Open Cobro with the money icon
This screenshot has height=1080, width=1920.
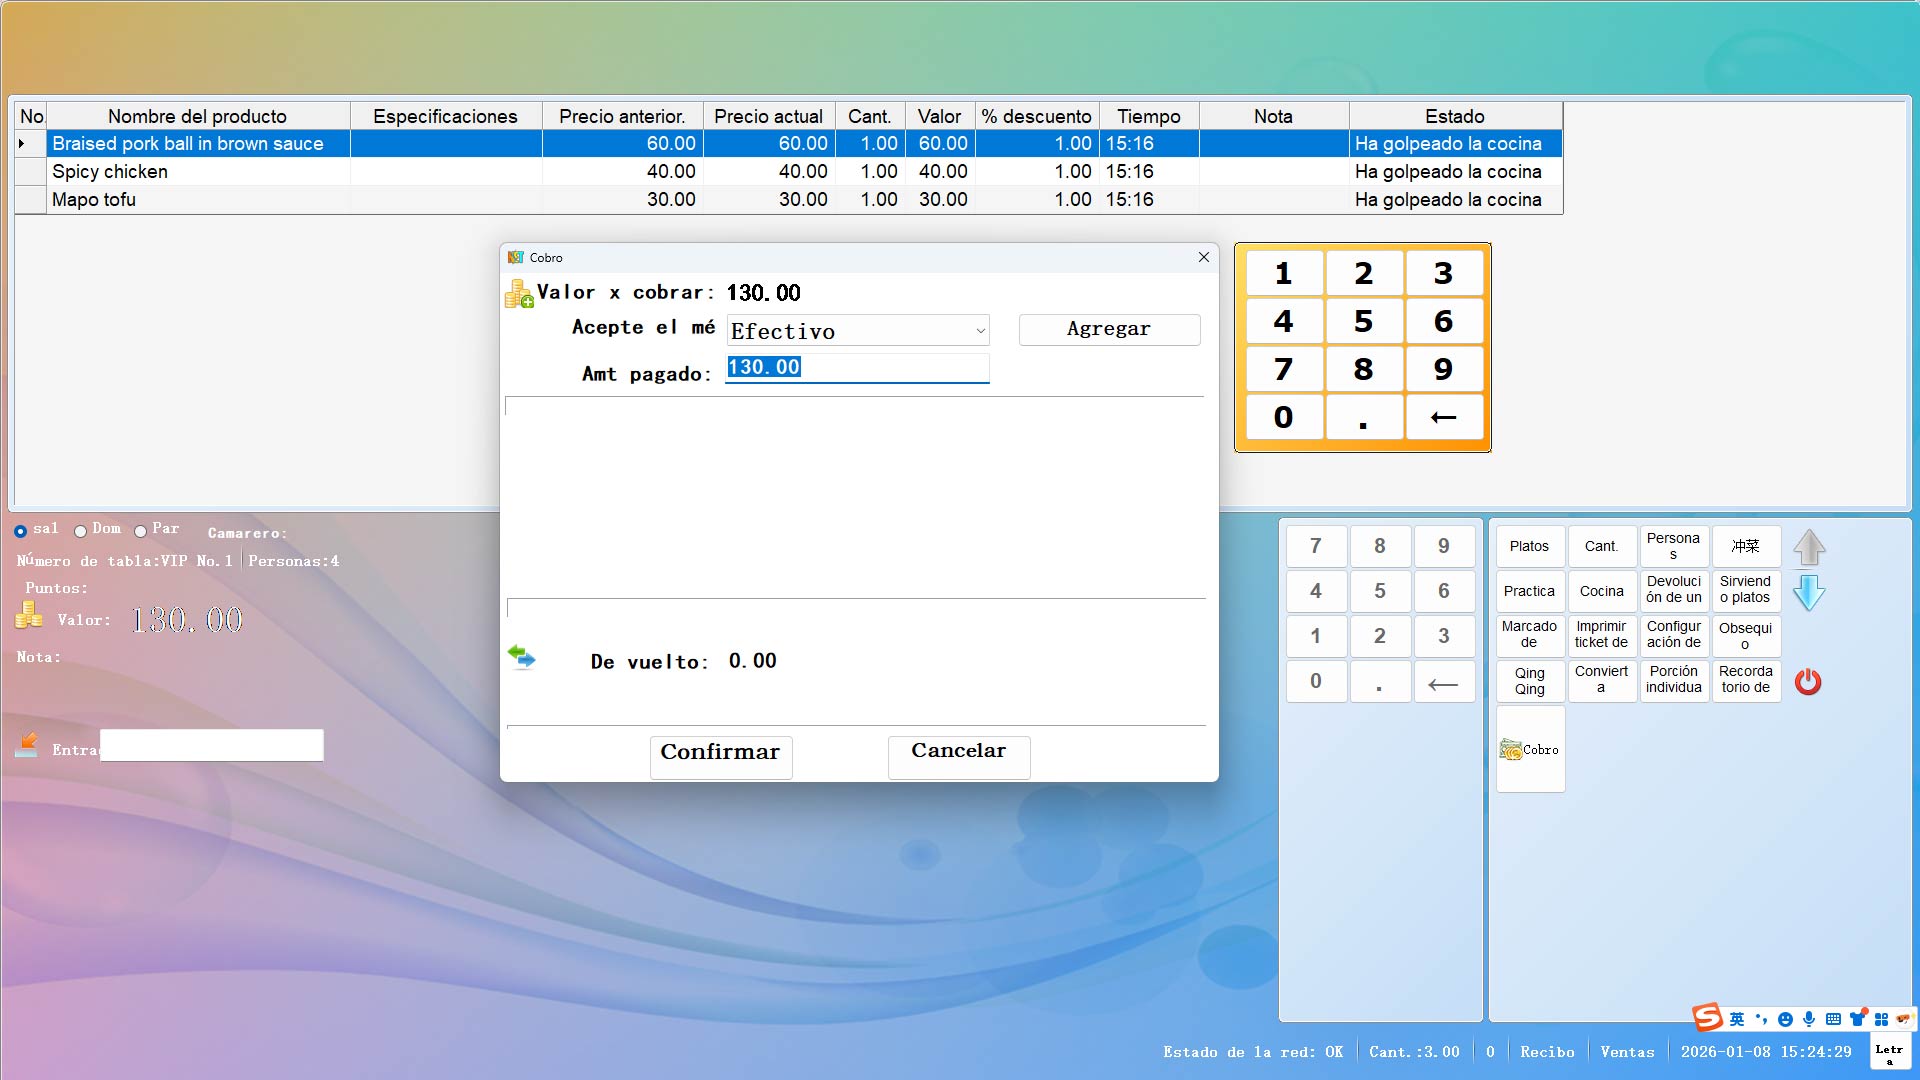pos(1529,749)
